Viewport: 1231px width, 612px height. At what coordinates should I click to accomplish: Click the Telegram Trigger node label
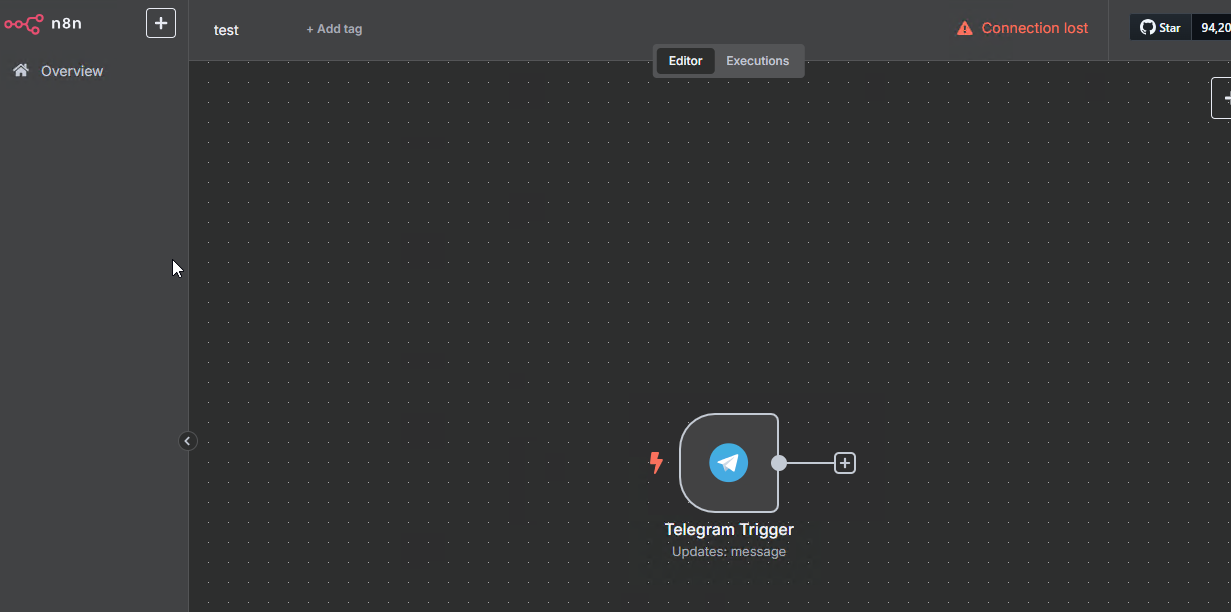coord(729,530)
